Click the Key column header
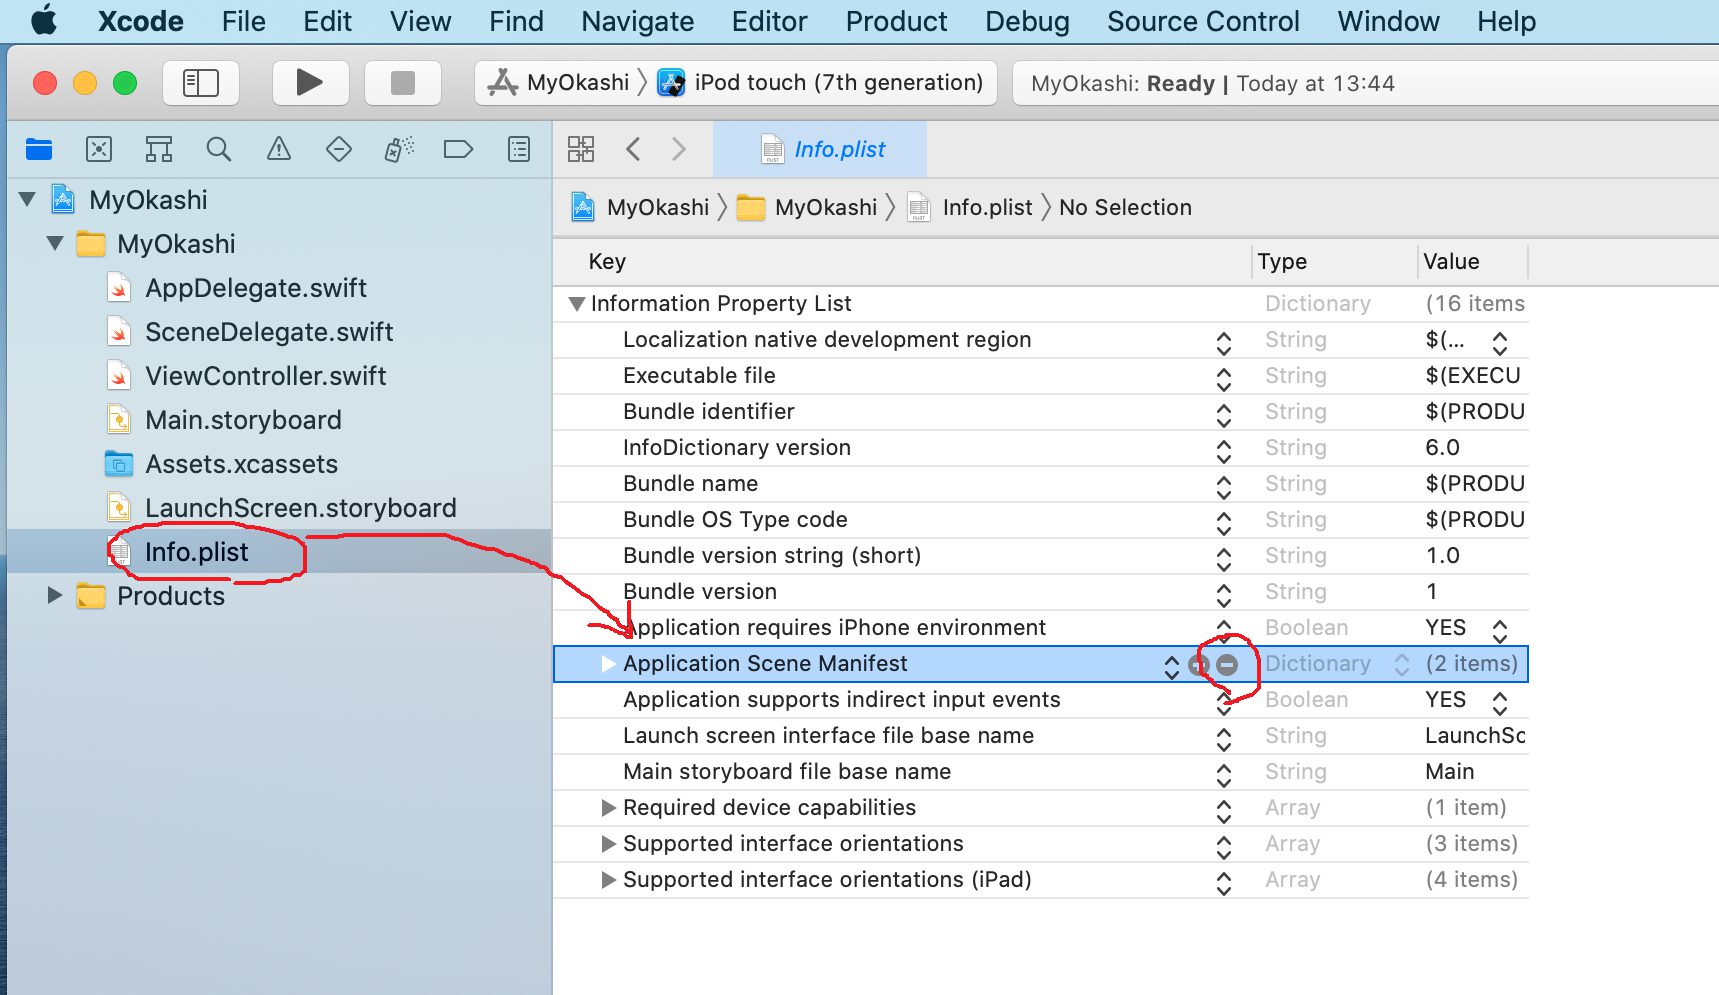The image size is (1719, 995). pyautogui.click(x=607, y=261)
